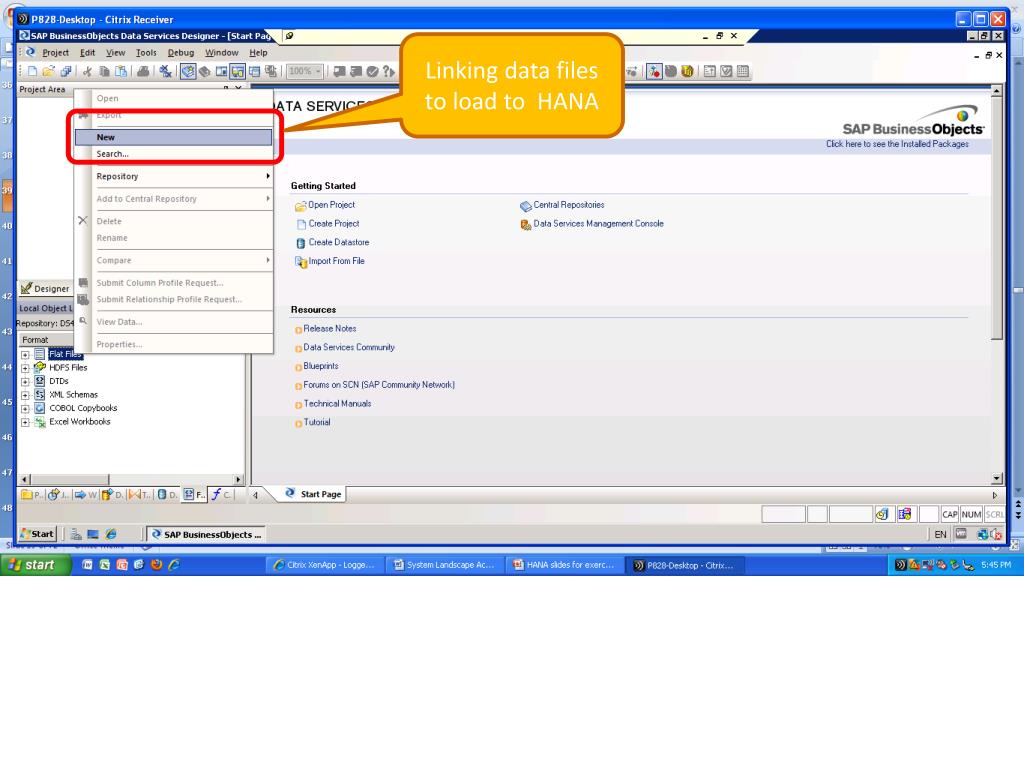Switch to the Datastores library tab
The width and height of the screenshot is (1024, 768).
point(167,495)
